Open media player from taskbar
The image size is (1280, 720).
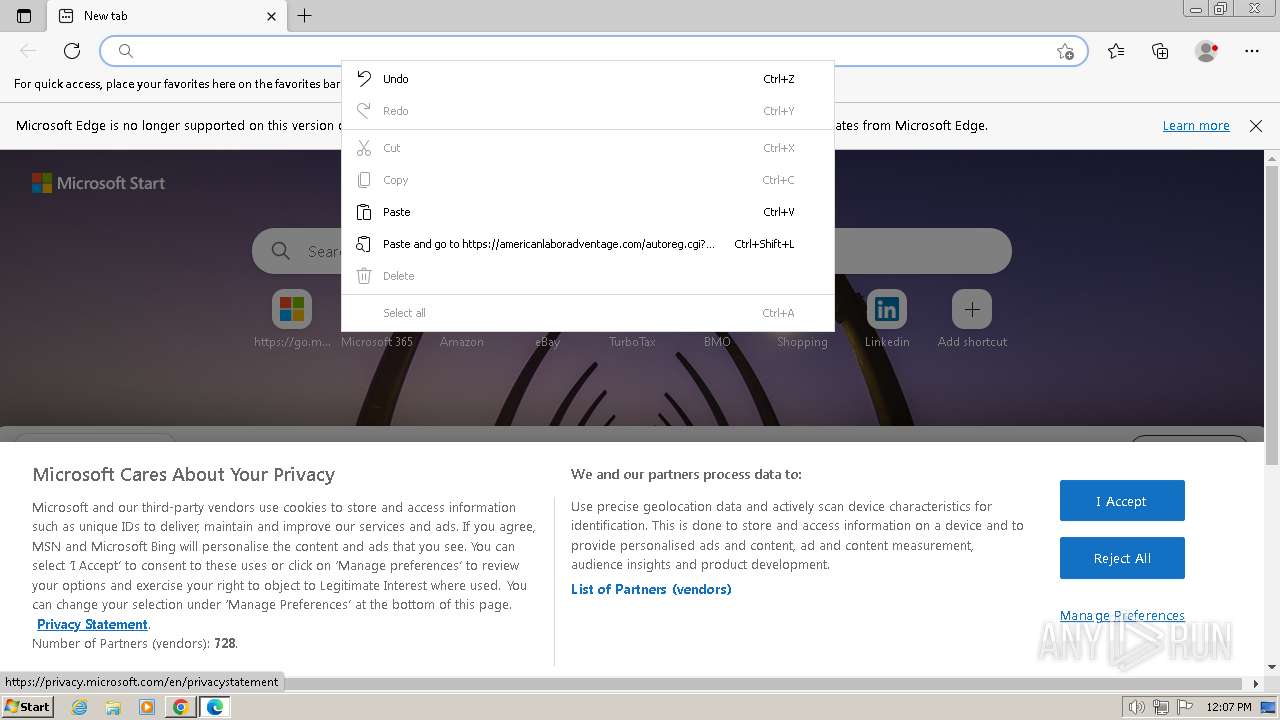click(x=147, y=707)
